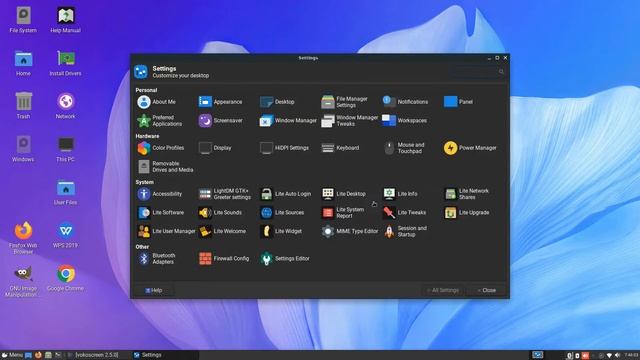This screenshot has width=640, height=360.
Task: Click the Trash desktop icon
Action: [23, 106]
